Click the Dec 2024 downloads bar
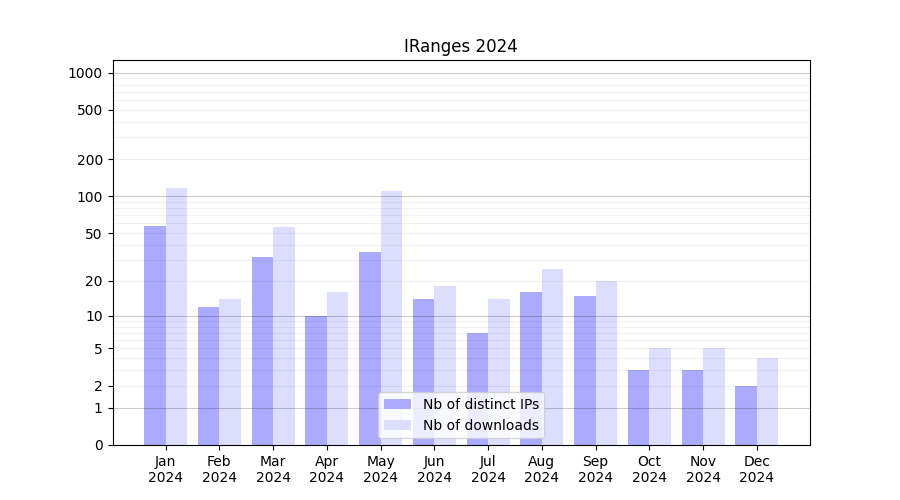The image size is (900, 500). (x=767, y=401)
